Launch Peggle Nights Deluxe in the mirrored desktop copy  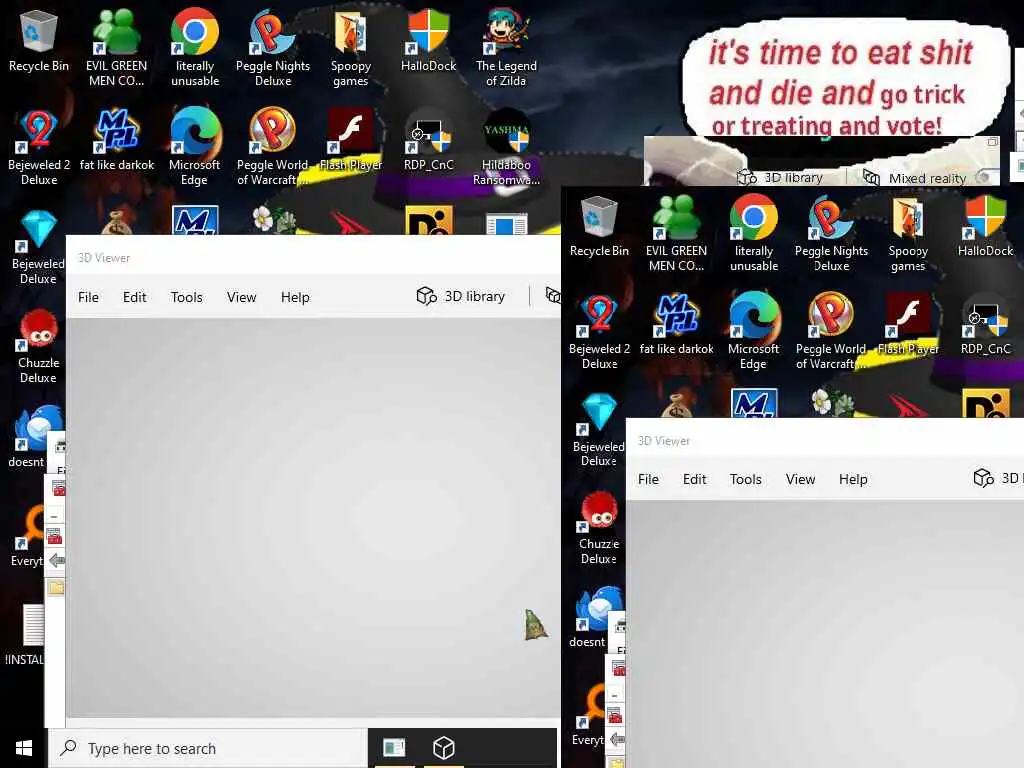[831, 233]
